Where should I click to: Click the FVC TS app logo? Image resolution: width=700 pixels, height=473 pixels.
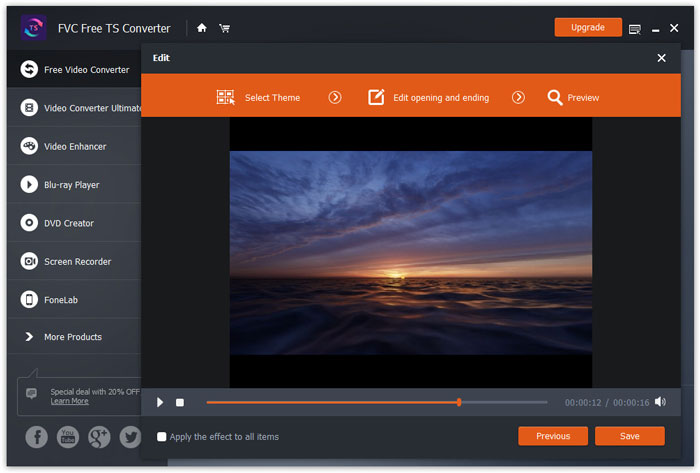[33, 28]
